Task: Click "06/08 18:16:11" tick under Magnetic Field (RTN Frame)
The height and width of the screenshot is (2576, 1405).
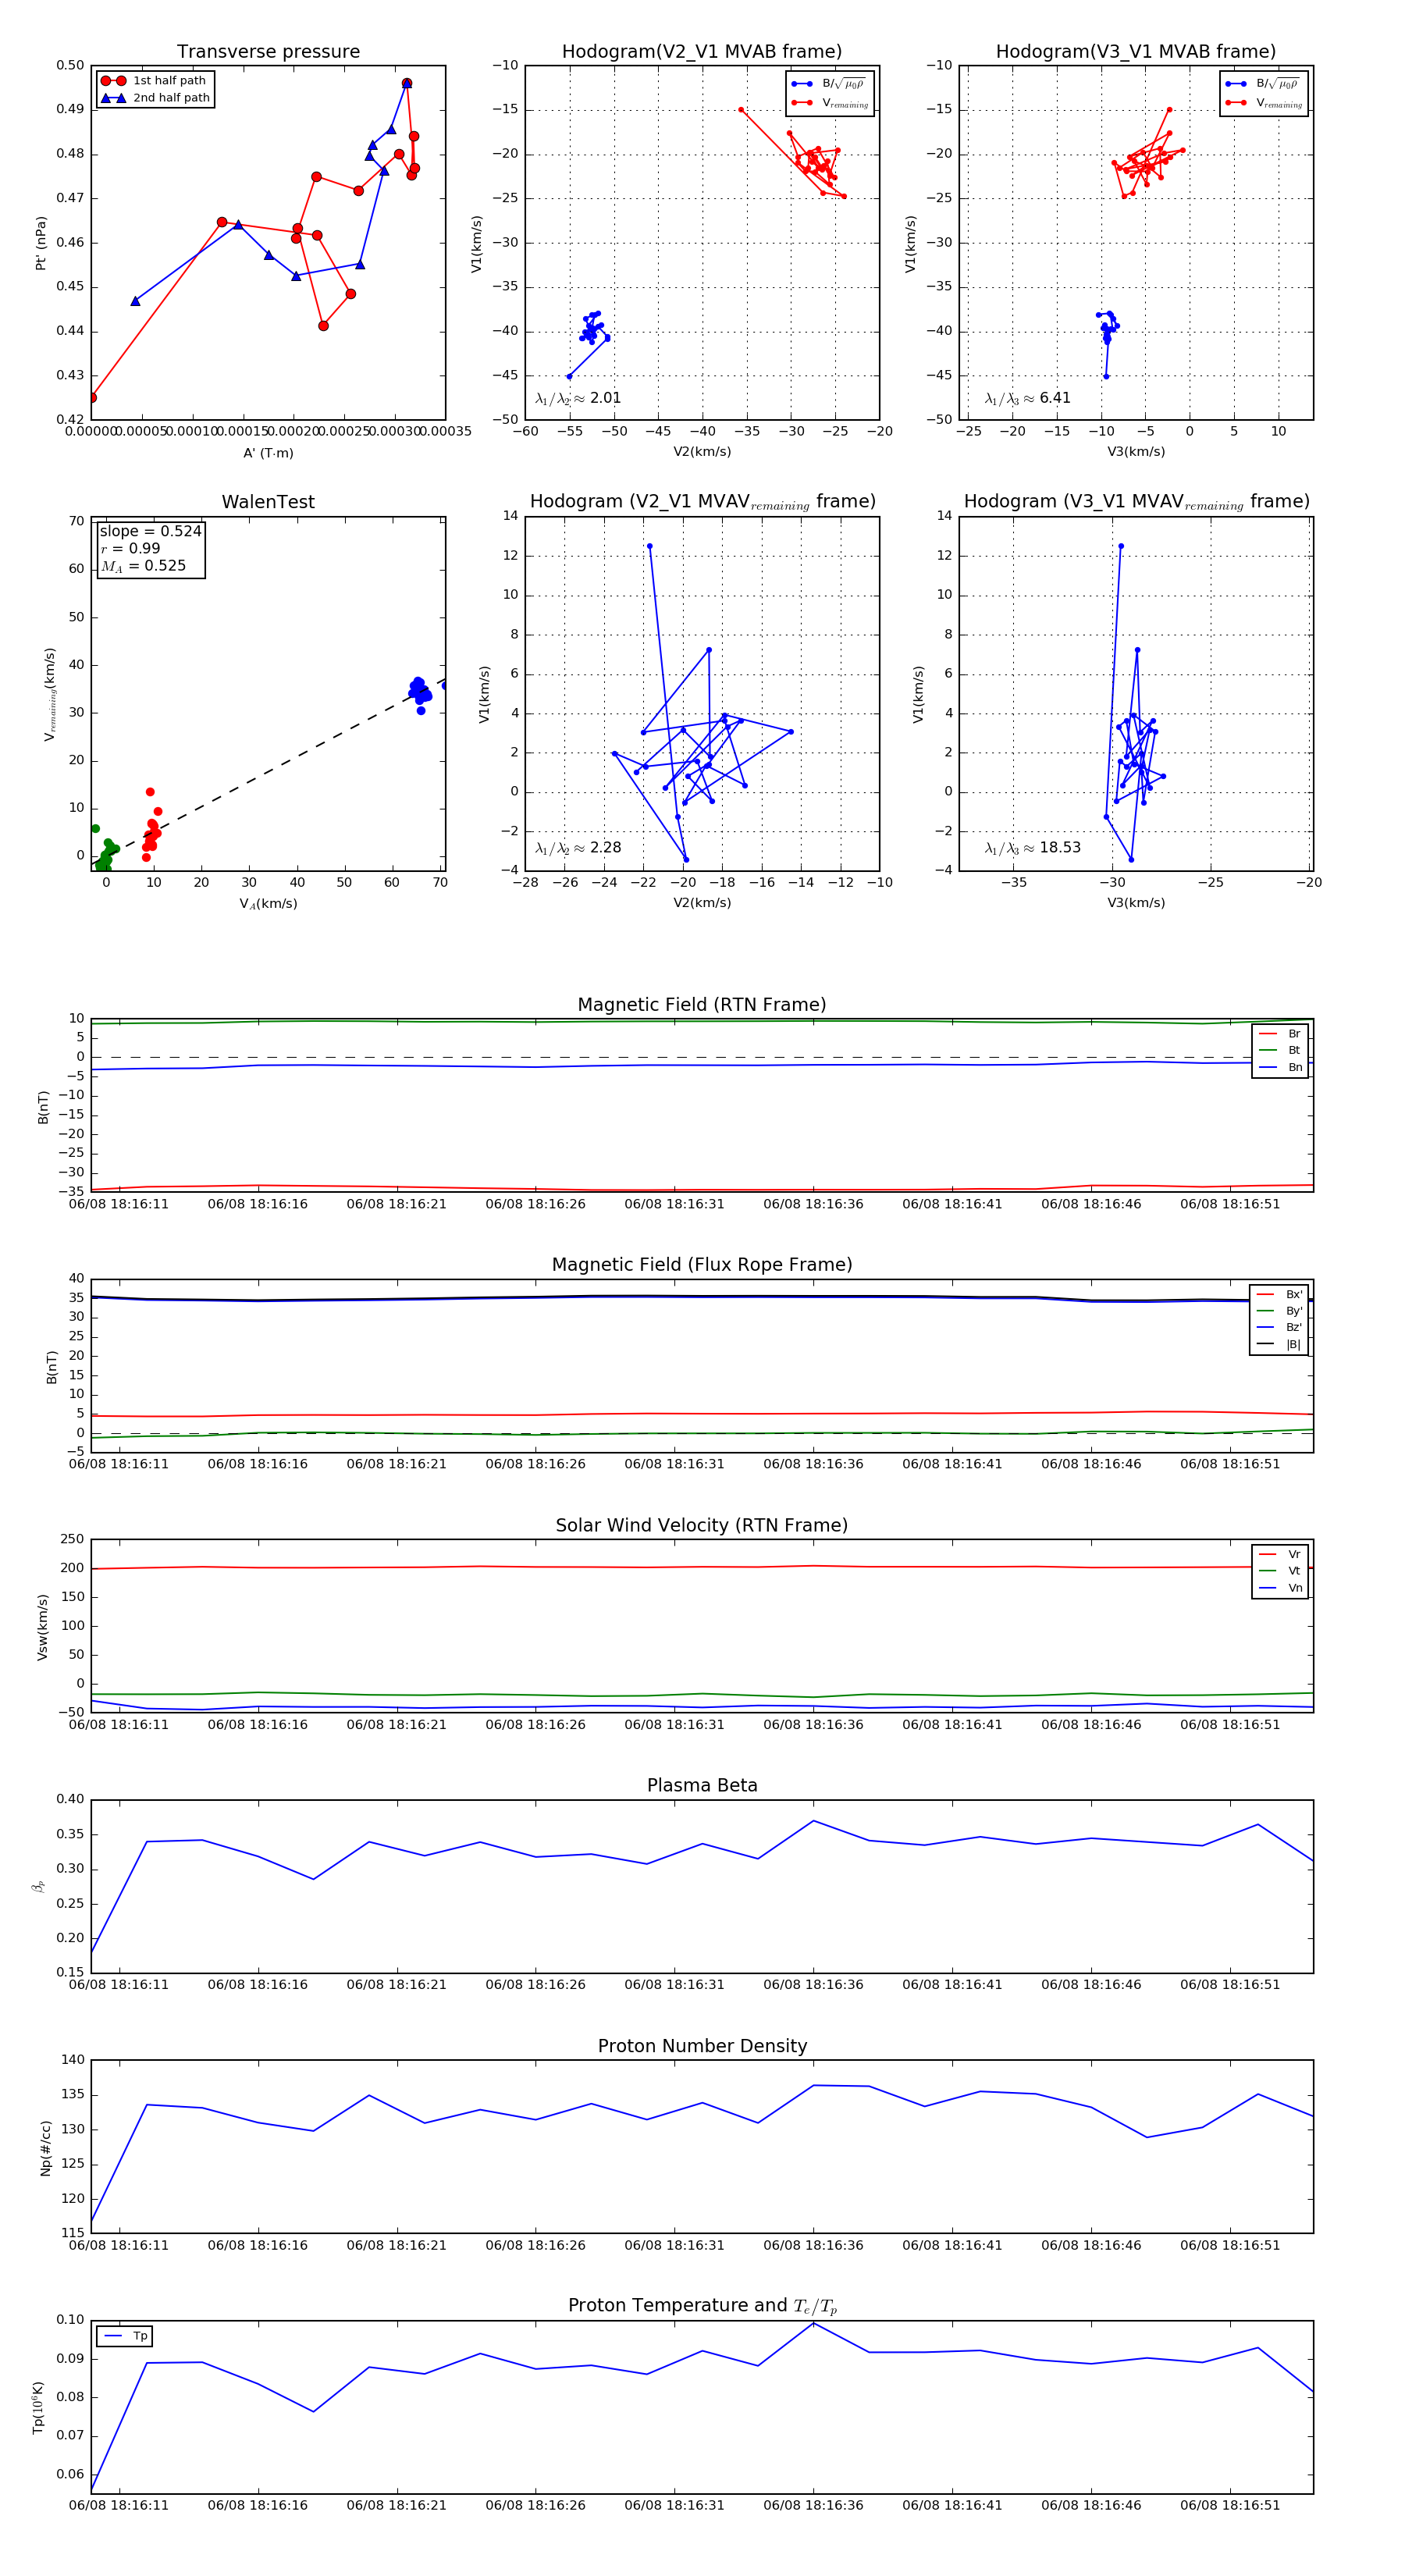Action: (119, 1204)
